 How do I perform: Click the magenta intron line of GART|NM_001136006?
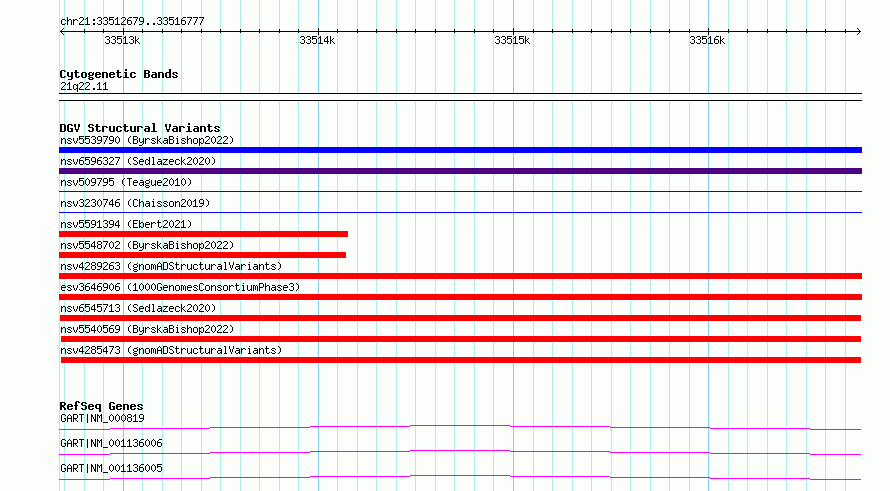(460, 452)
